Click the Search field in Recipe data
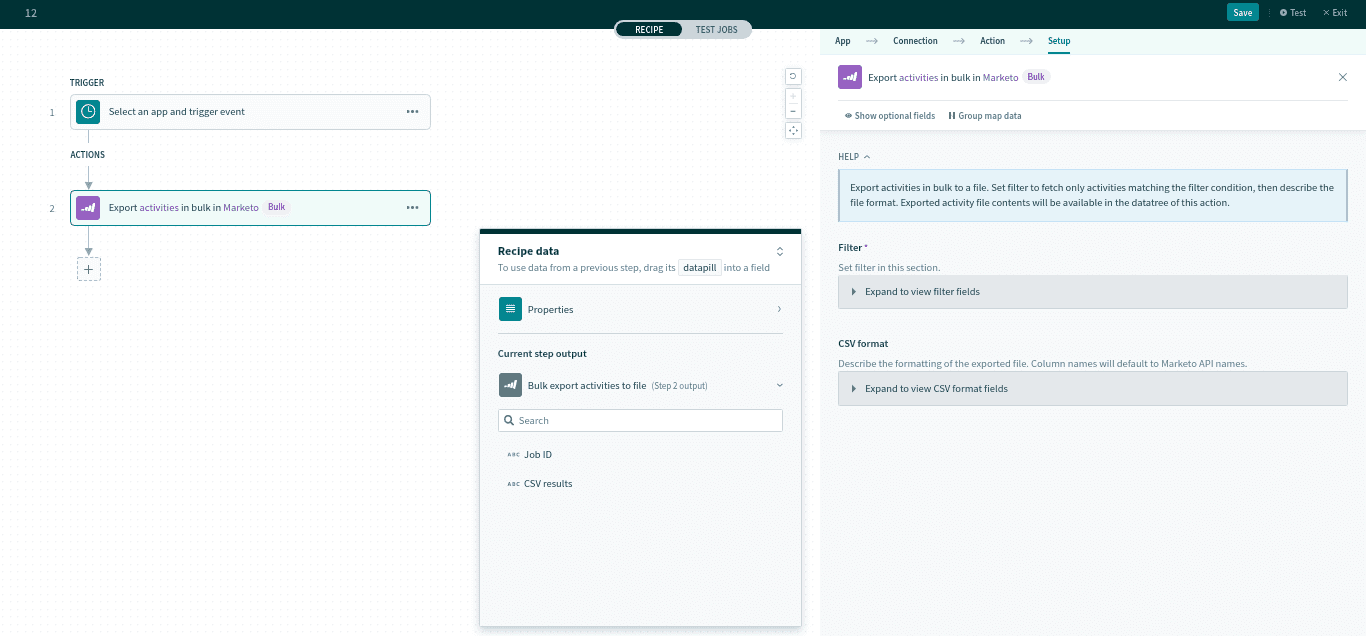1366x636 pixels. pos(640,421)
